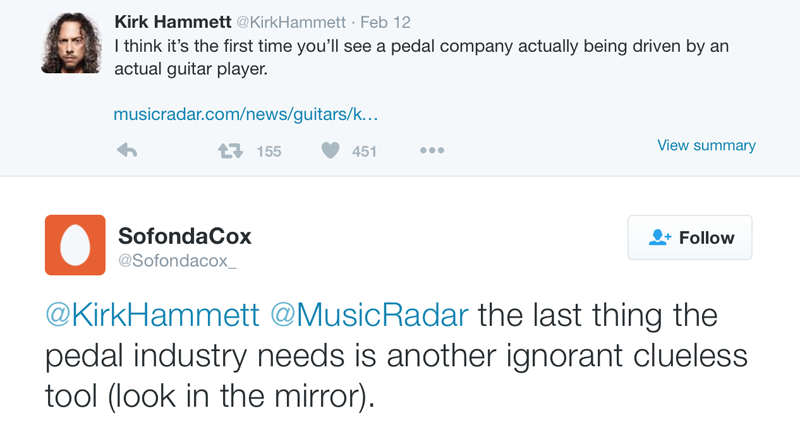800x432 pixels.
Task: Open Kirk Hammett's profile photo
Action: (x=71, y=42)
